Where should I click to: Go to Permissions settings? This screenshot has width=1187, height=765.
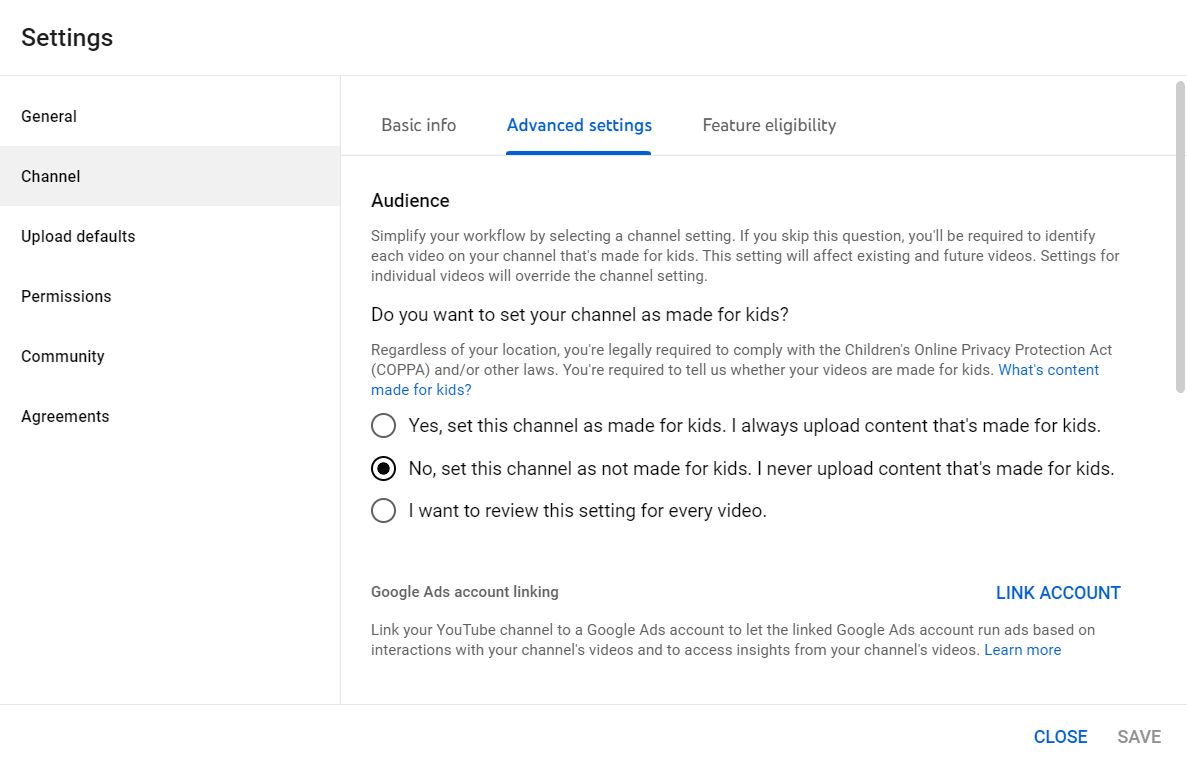(x=170, y=297)
